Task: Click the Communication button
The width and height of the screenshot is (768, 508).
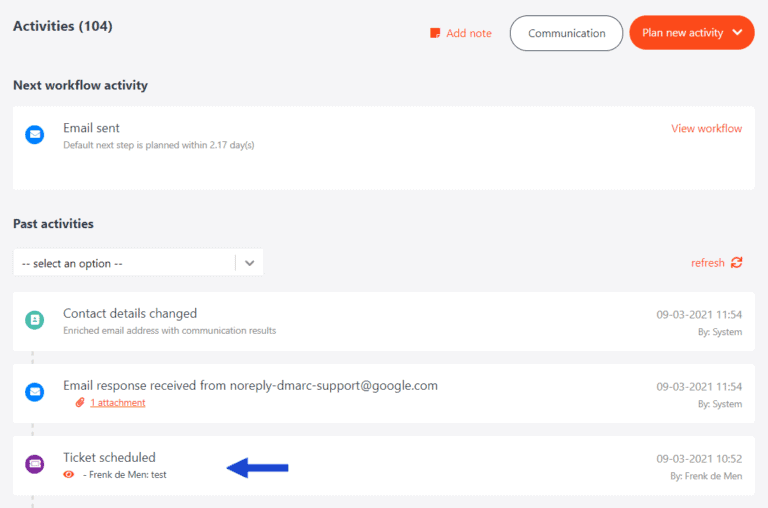Action: pyautogui.click(x=566, y=33)
